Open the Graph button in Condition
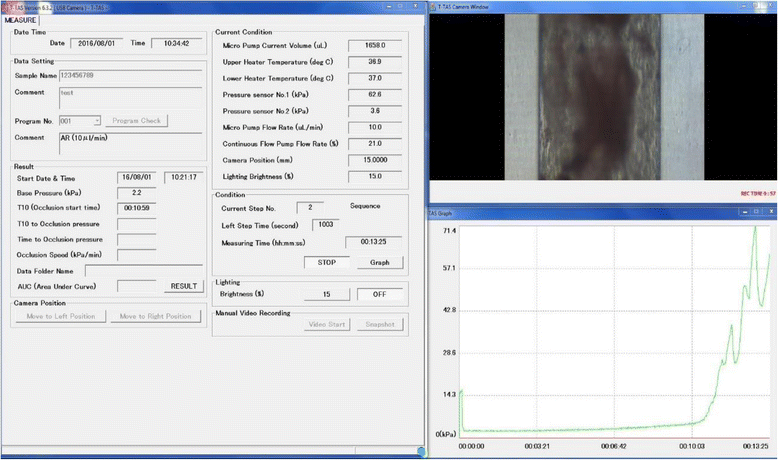This screenshot has width=778, height=460. [x=380, y=263]
